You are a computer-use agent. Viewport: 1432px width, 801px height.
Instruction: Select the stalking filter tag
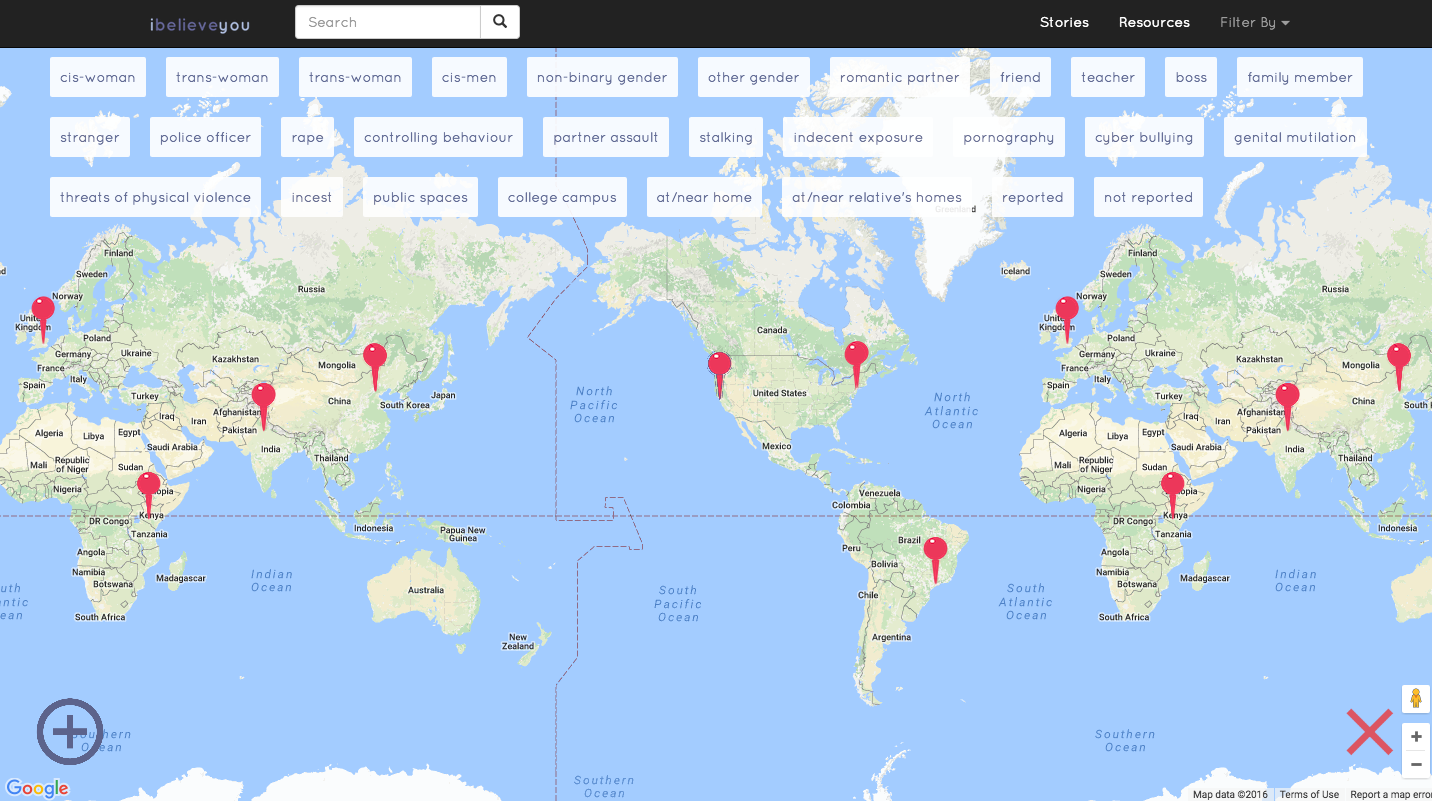(726, 137)
